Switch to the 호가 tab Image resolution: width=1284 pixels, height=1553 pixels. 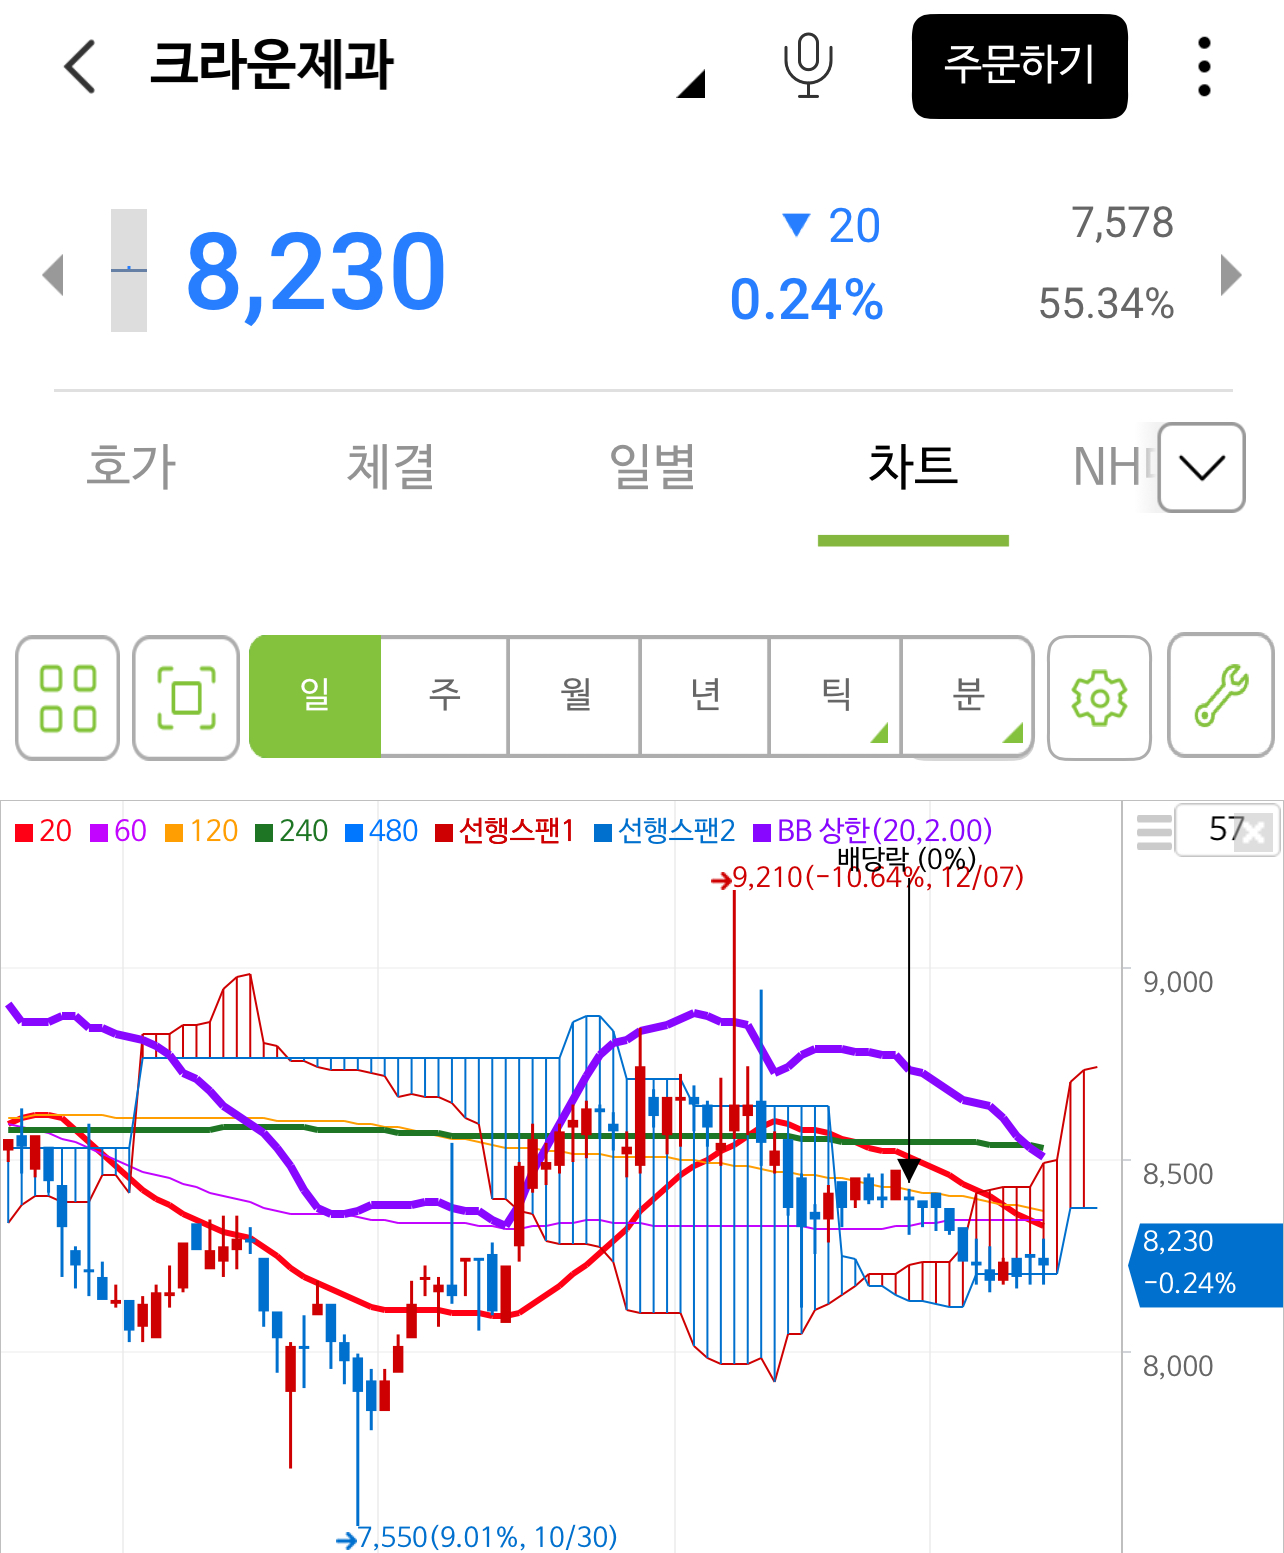131,467
